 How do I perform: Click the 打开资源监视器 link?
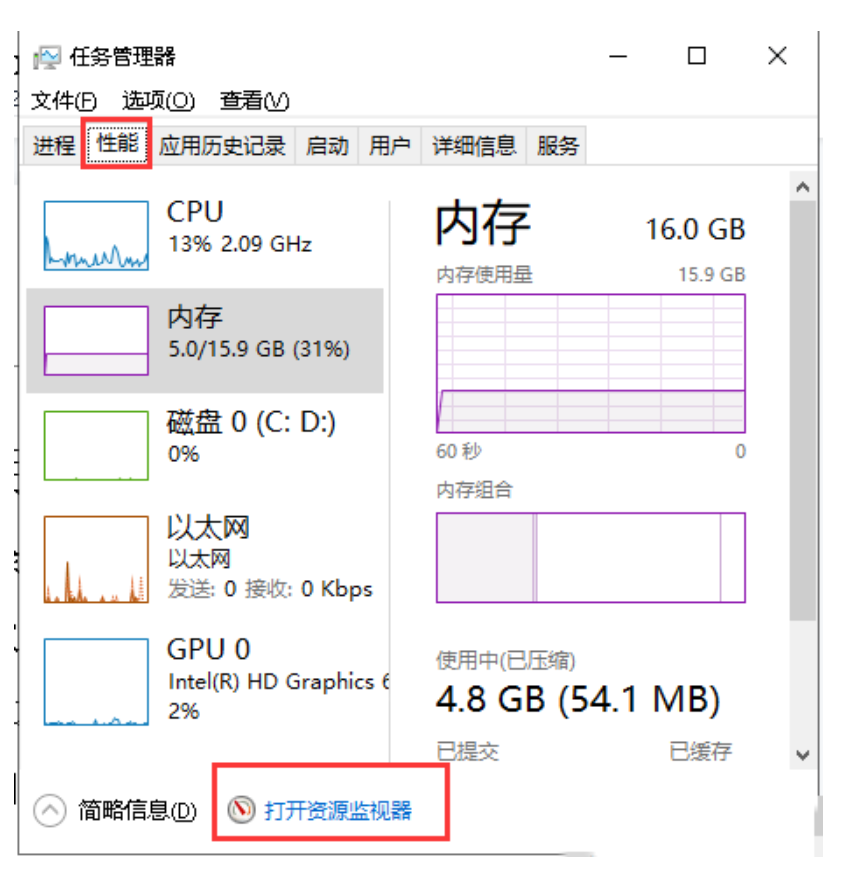(x=338, y=810)
